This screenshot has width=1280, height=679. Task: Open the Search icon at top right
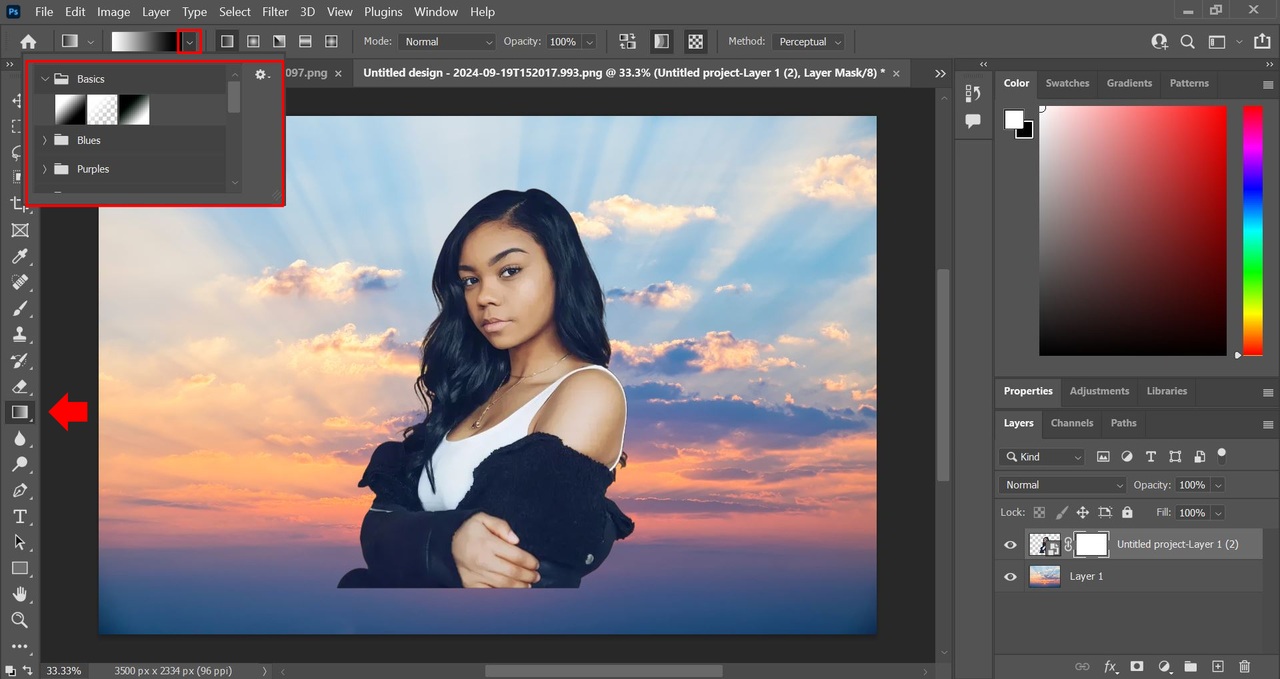pos(1188,42)
